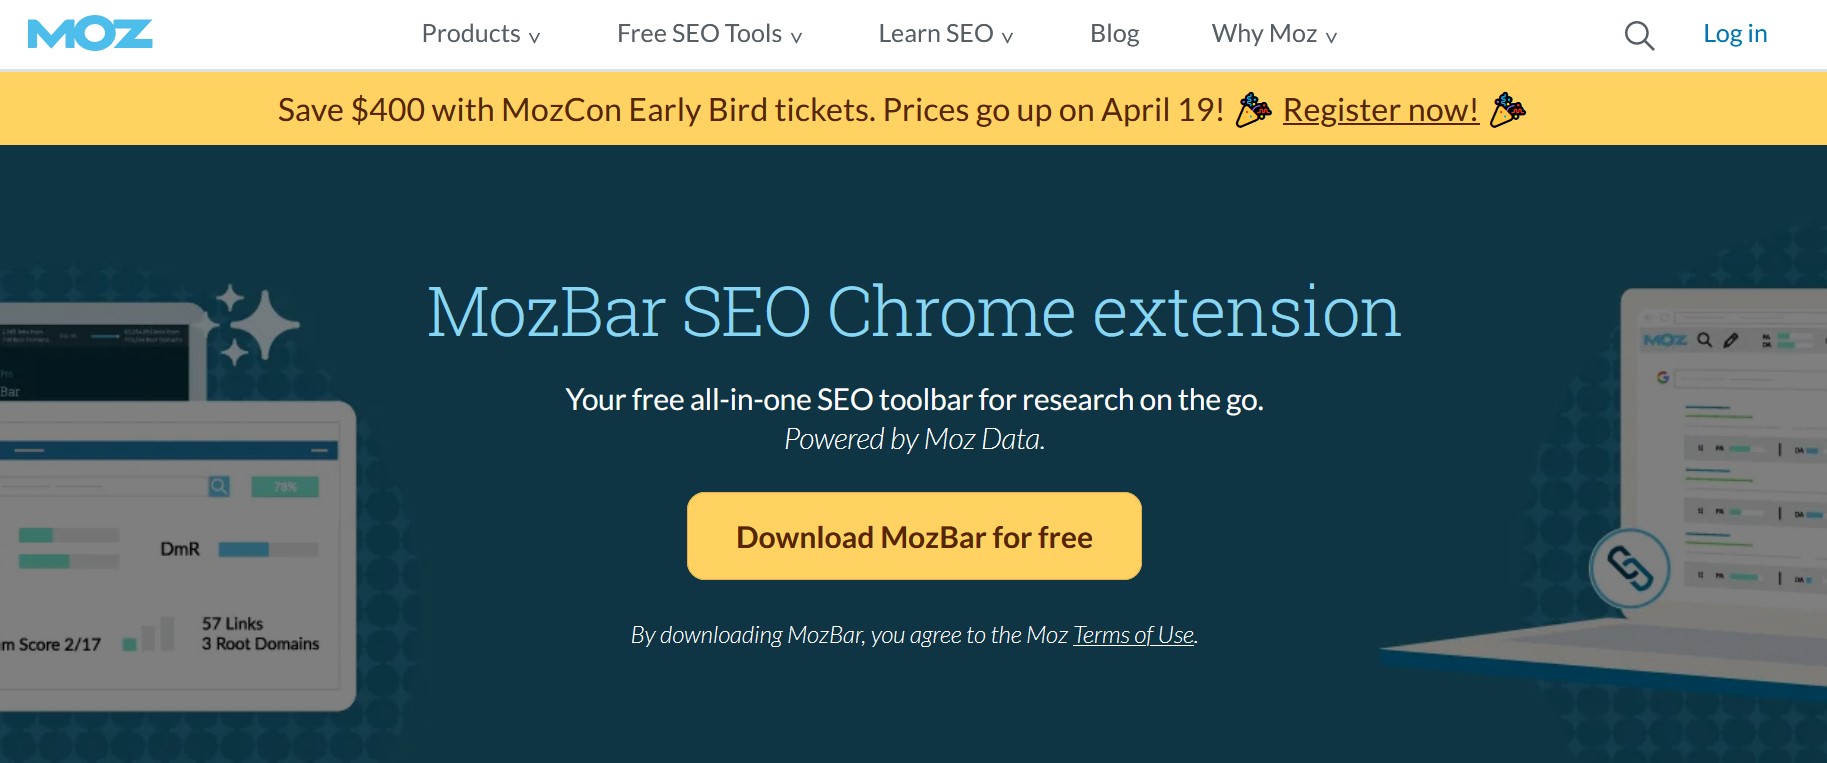The image size is (1827, 763).
Task: Open the Register now! link
Action: coord(1380,110)
